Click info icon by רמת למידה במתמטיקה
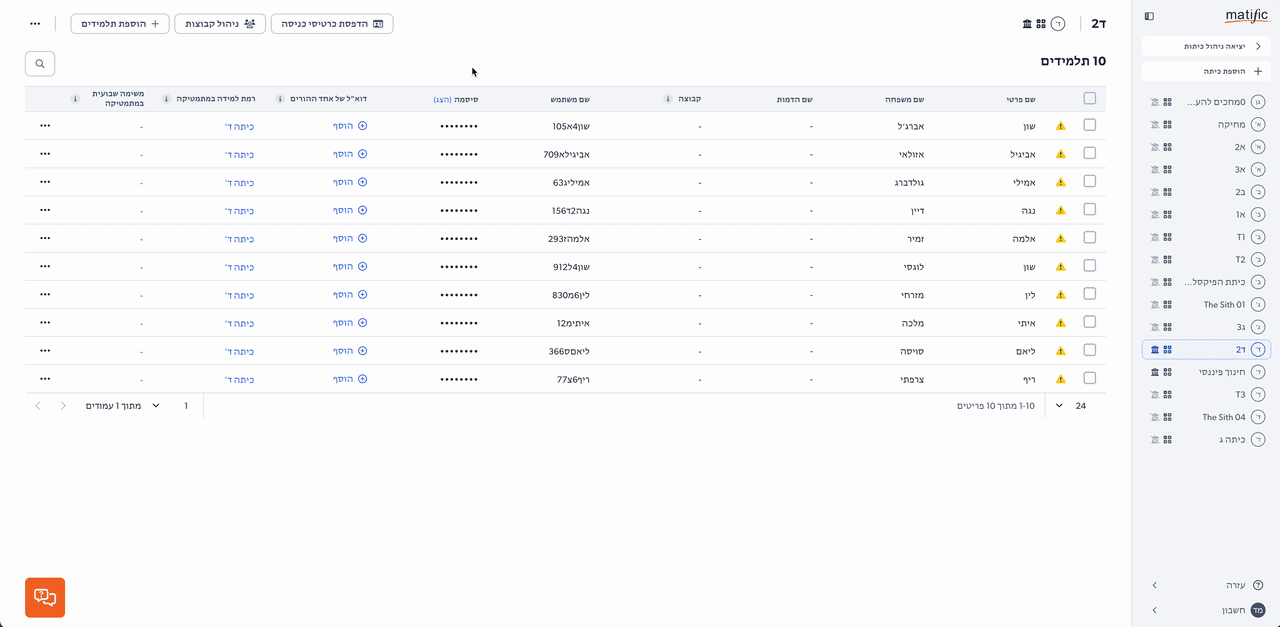The height and width of the screenshot is (627, 1280). point(165,99)
